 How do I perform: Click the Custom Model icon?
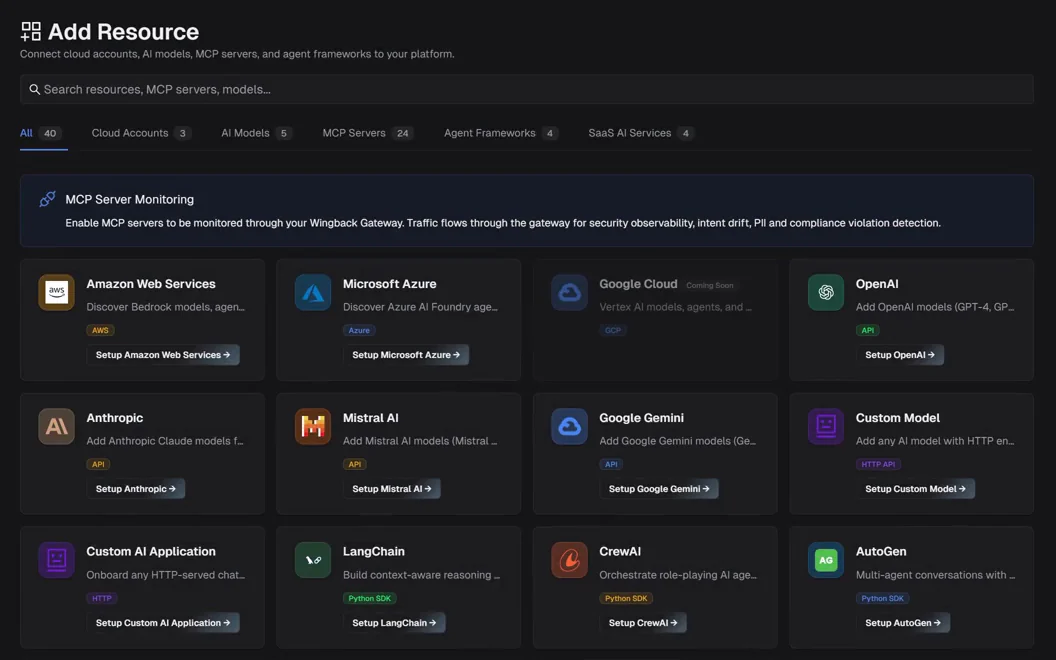point(826,426)
